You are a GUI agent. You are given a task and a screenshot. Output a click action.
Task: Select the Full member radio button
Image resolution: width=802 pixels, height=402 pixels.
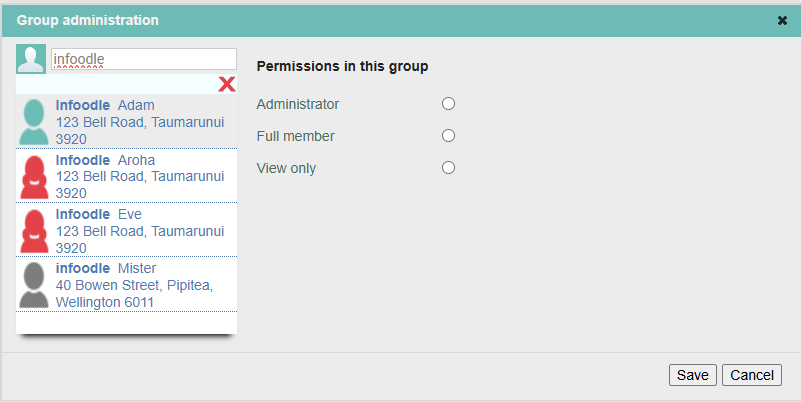pos(449,136)
